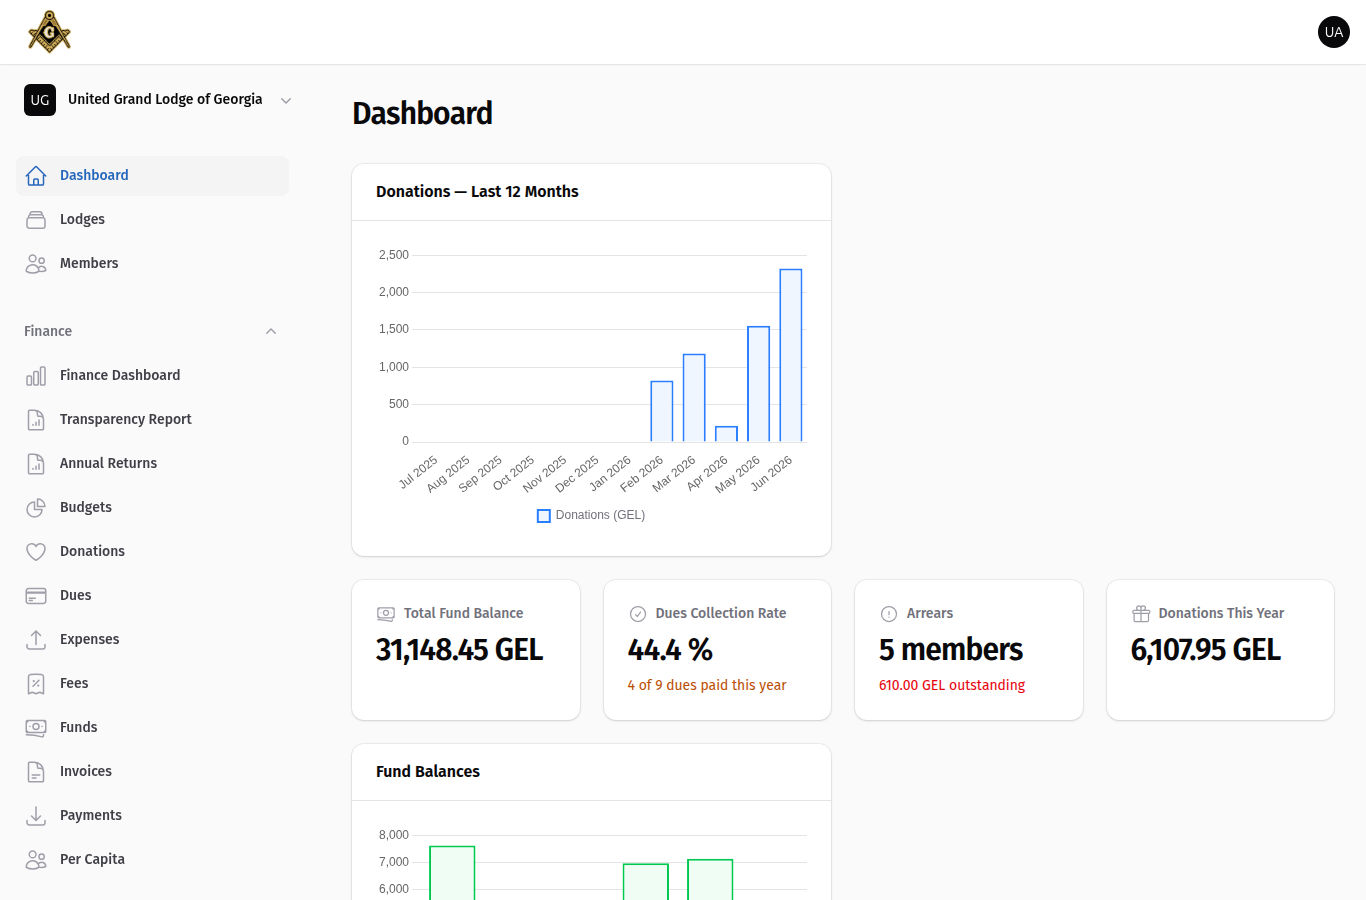Open Invoices from sidebar
The image size is (1366, 900).
pos(152,772)
